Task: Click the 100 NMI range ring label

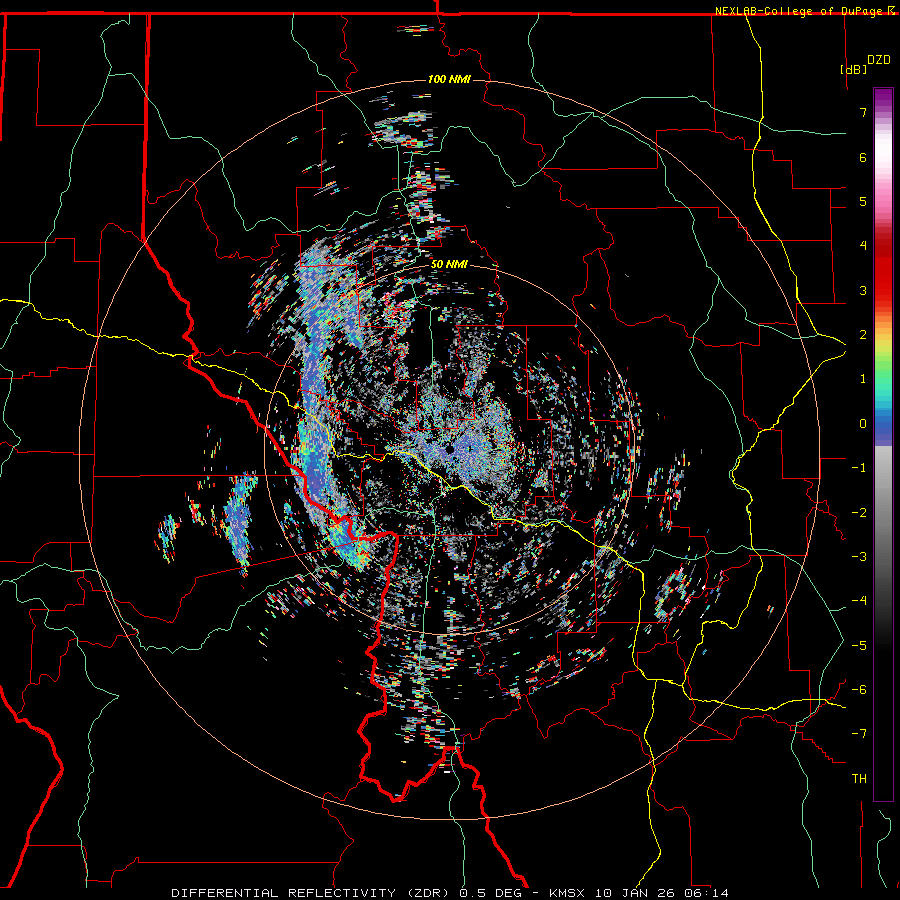Action: (x=449, y=79)
